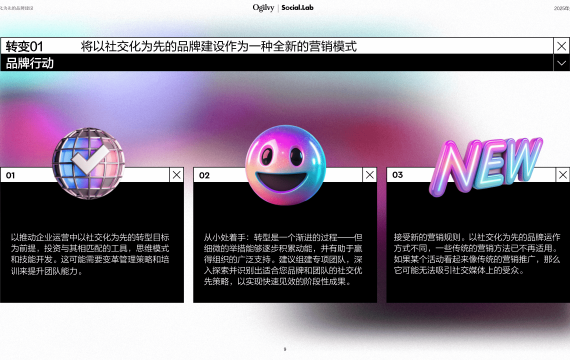Click the card number 01 label

click(10, 175)
